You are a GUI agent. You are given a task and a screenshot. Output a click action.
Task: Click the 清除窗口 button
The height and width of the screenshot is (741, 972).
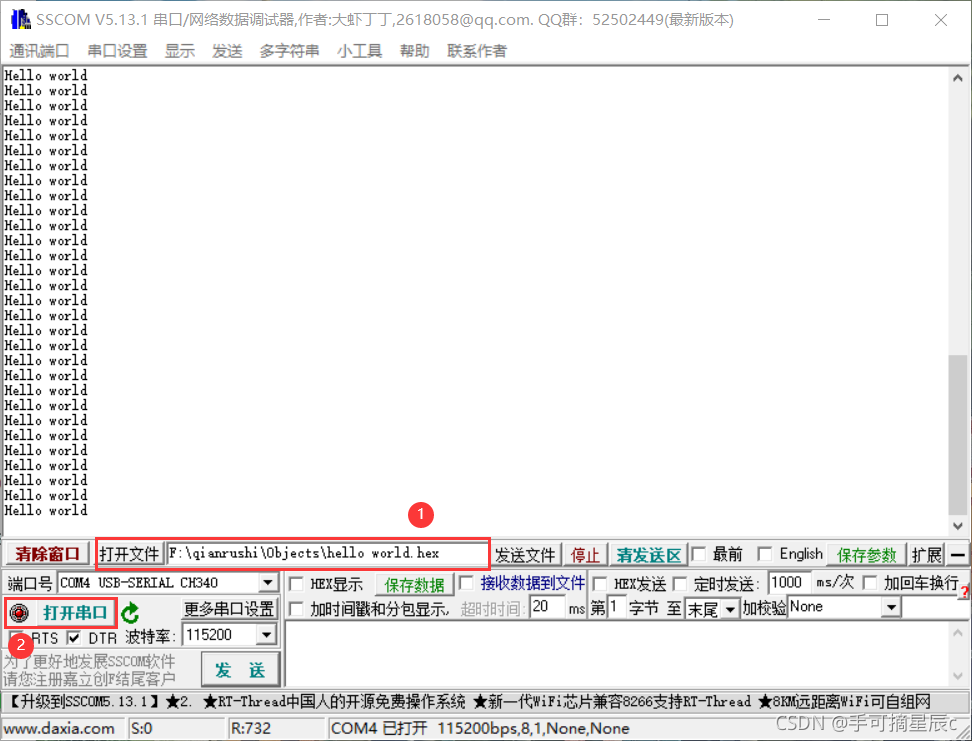48,554
